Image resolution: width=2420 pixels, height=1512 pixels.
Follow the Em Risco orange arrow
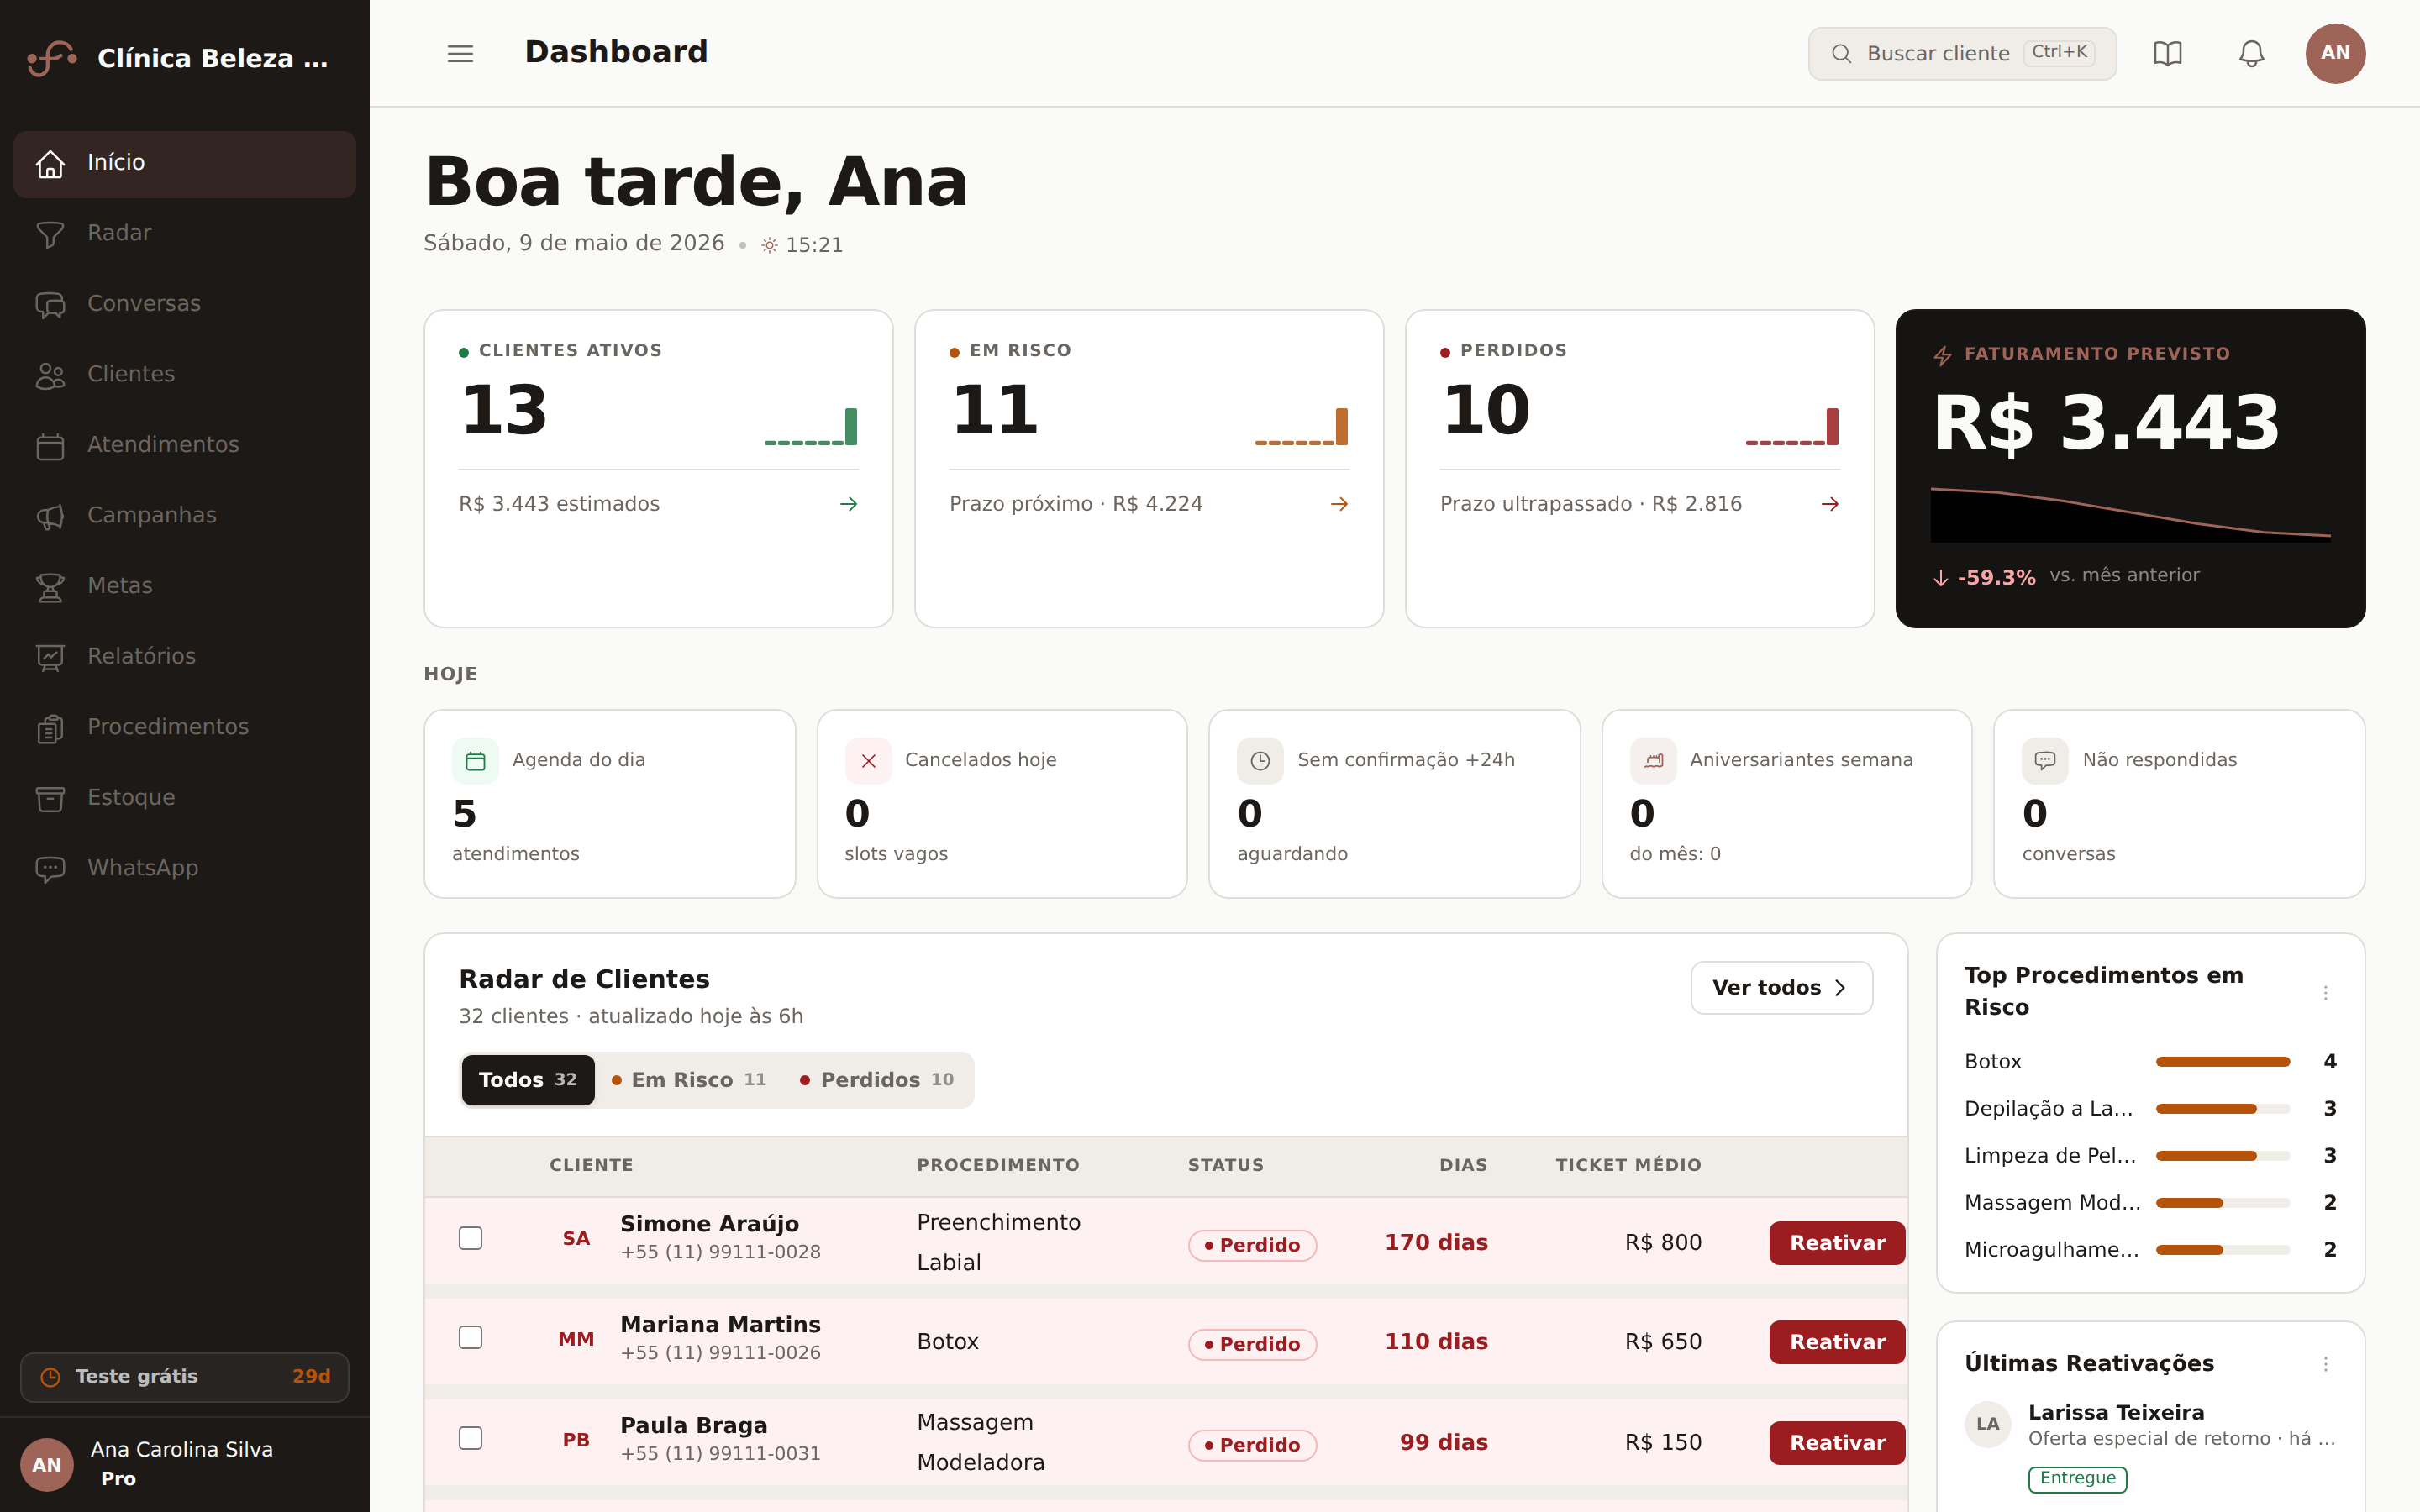click(1339, 504)
